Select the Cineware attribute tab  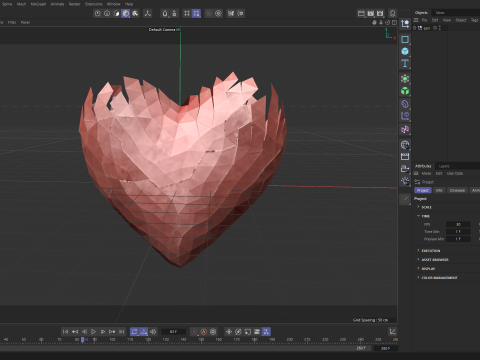(457, 190)
